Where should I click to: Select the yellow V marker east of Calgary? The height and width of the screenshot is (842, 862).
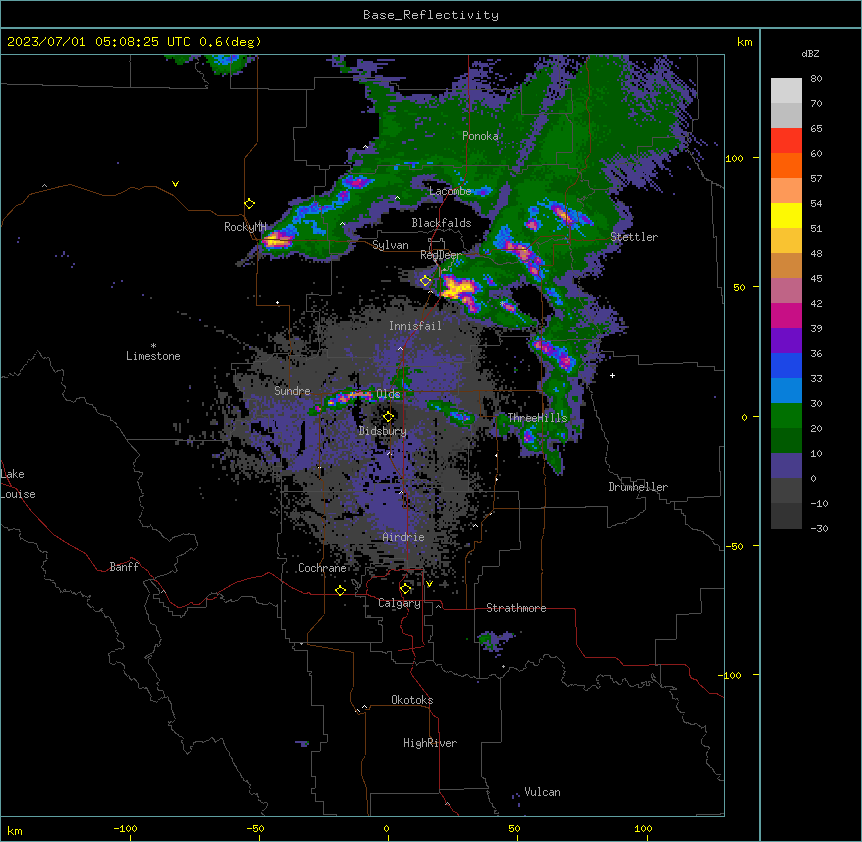(429, 584)
